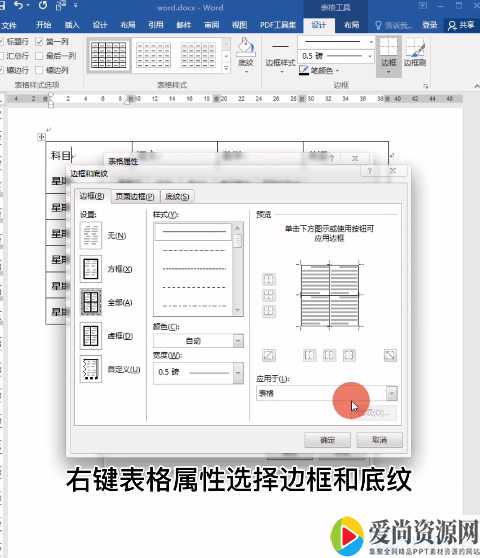Click the Tell Me lightbulb search icon
Viewport: 480px width, 558px height.
[x=379, y=25]
